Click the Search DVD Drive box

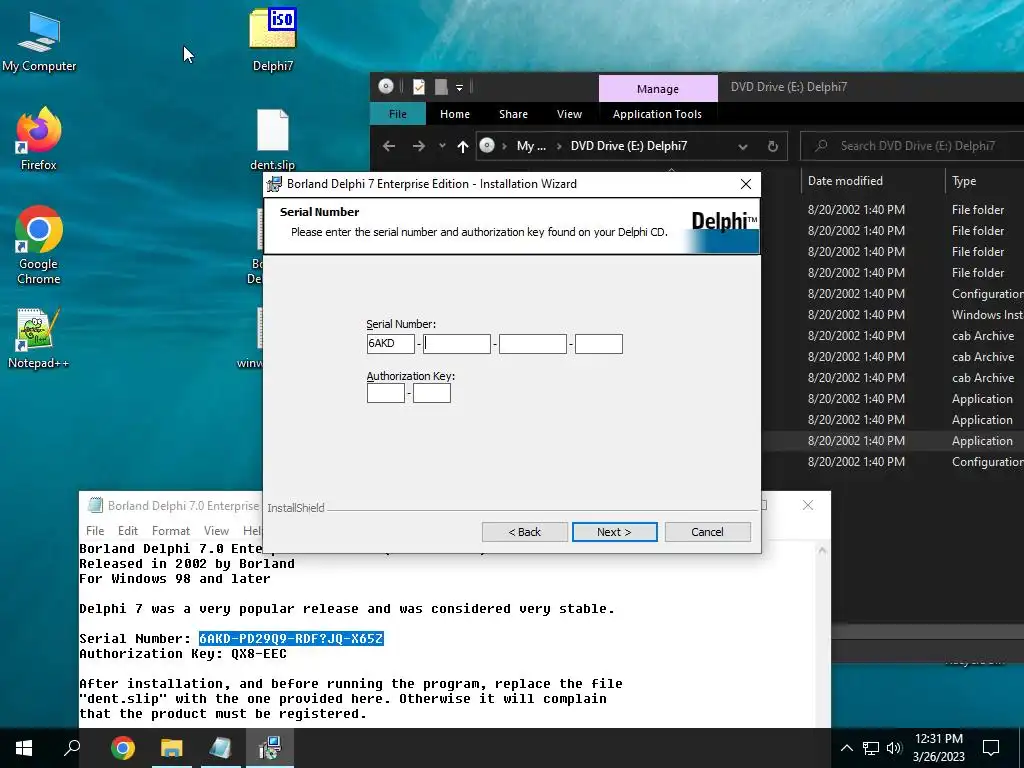pos(914,146)
